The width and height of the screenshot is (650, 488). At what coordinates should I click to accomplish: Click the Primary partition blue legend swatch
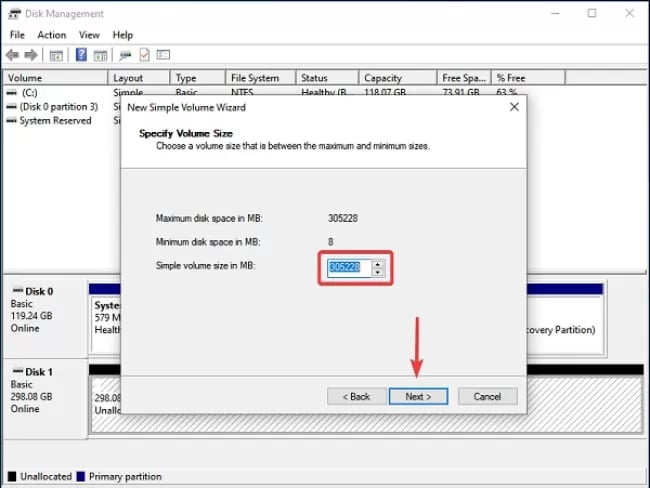tap(81, 476)
